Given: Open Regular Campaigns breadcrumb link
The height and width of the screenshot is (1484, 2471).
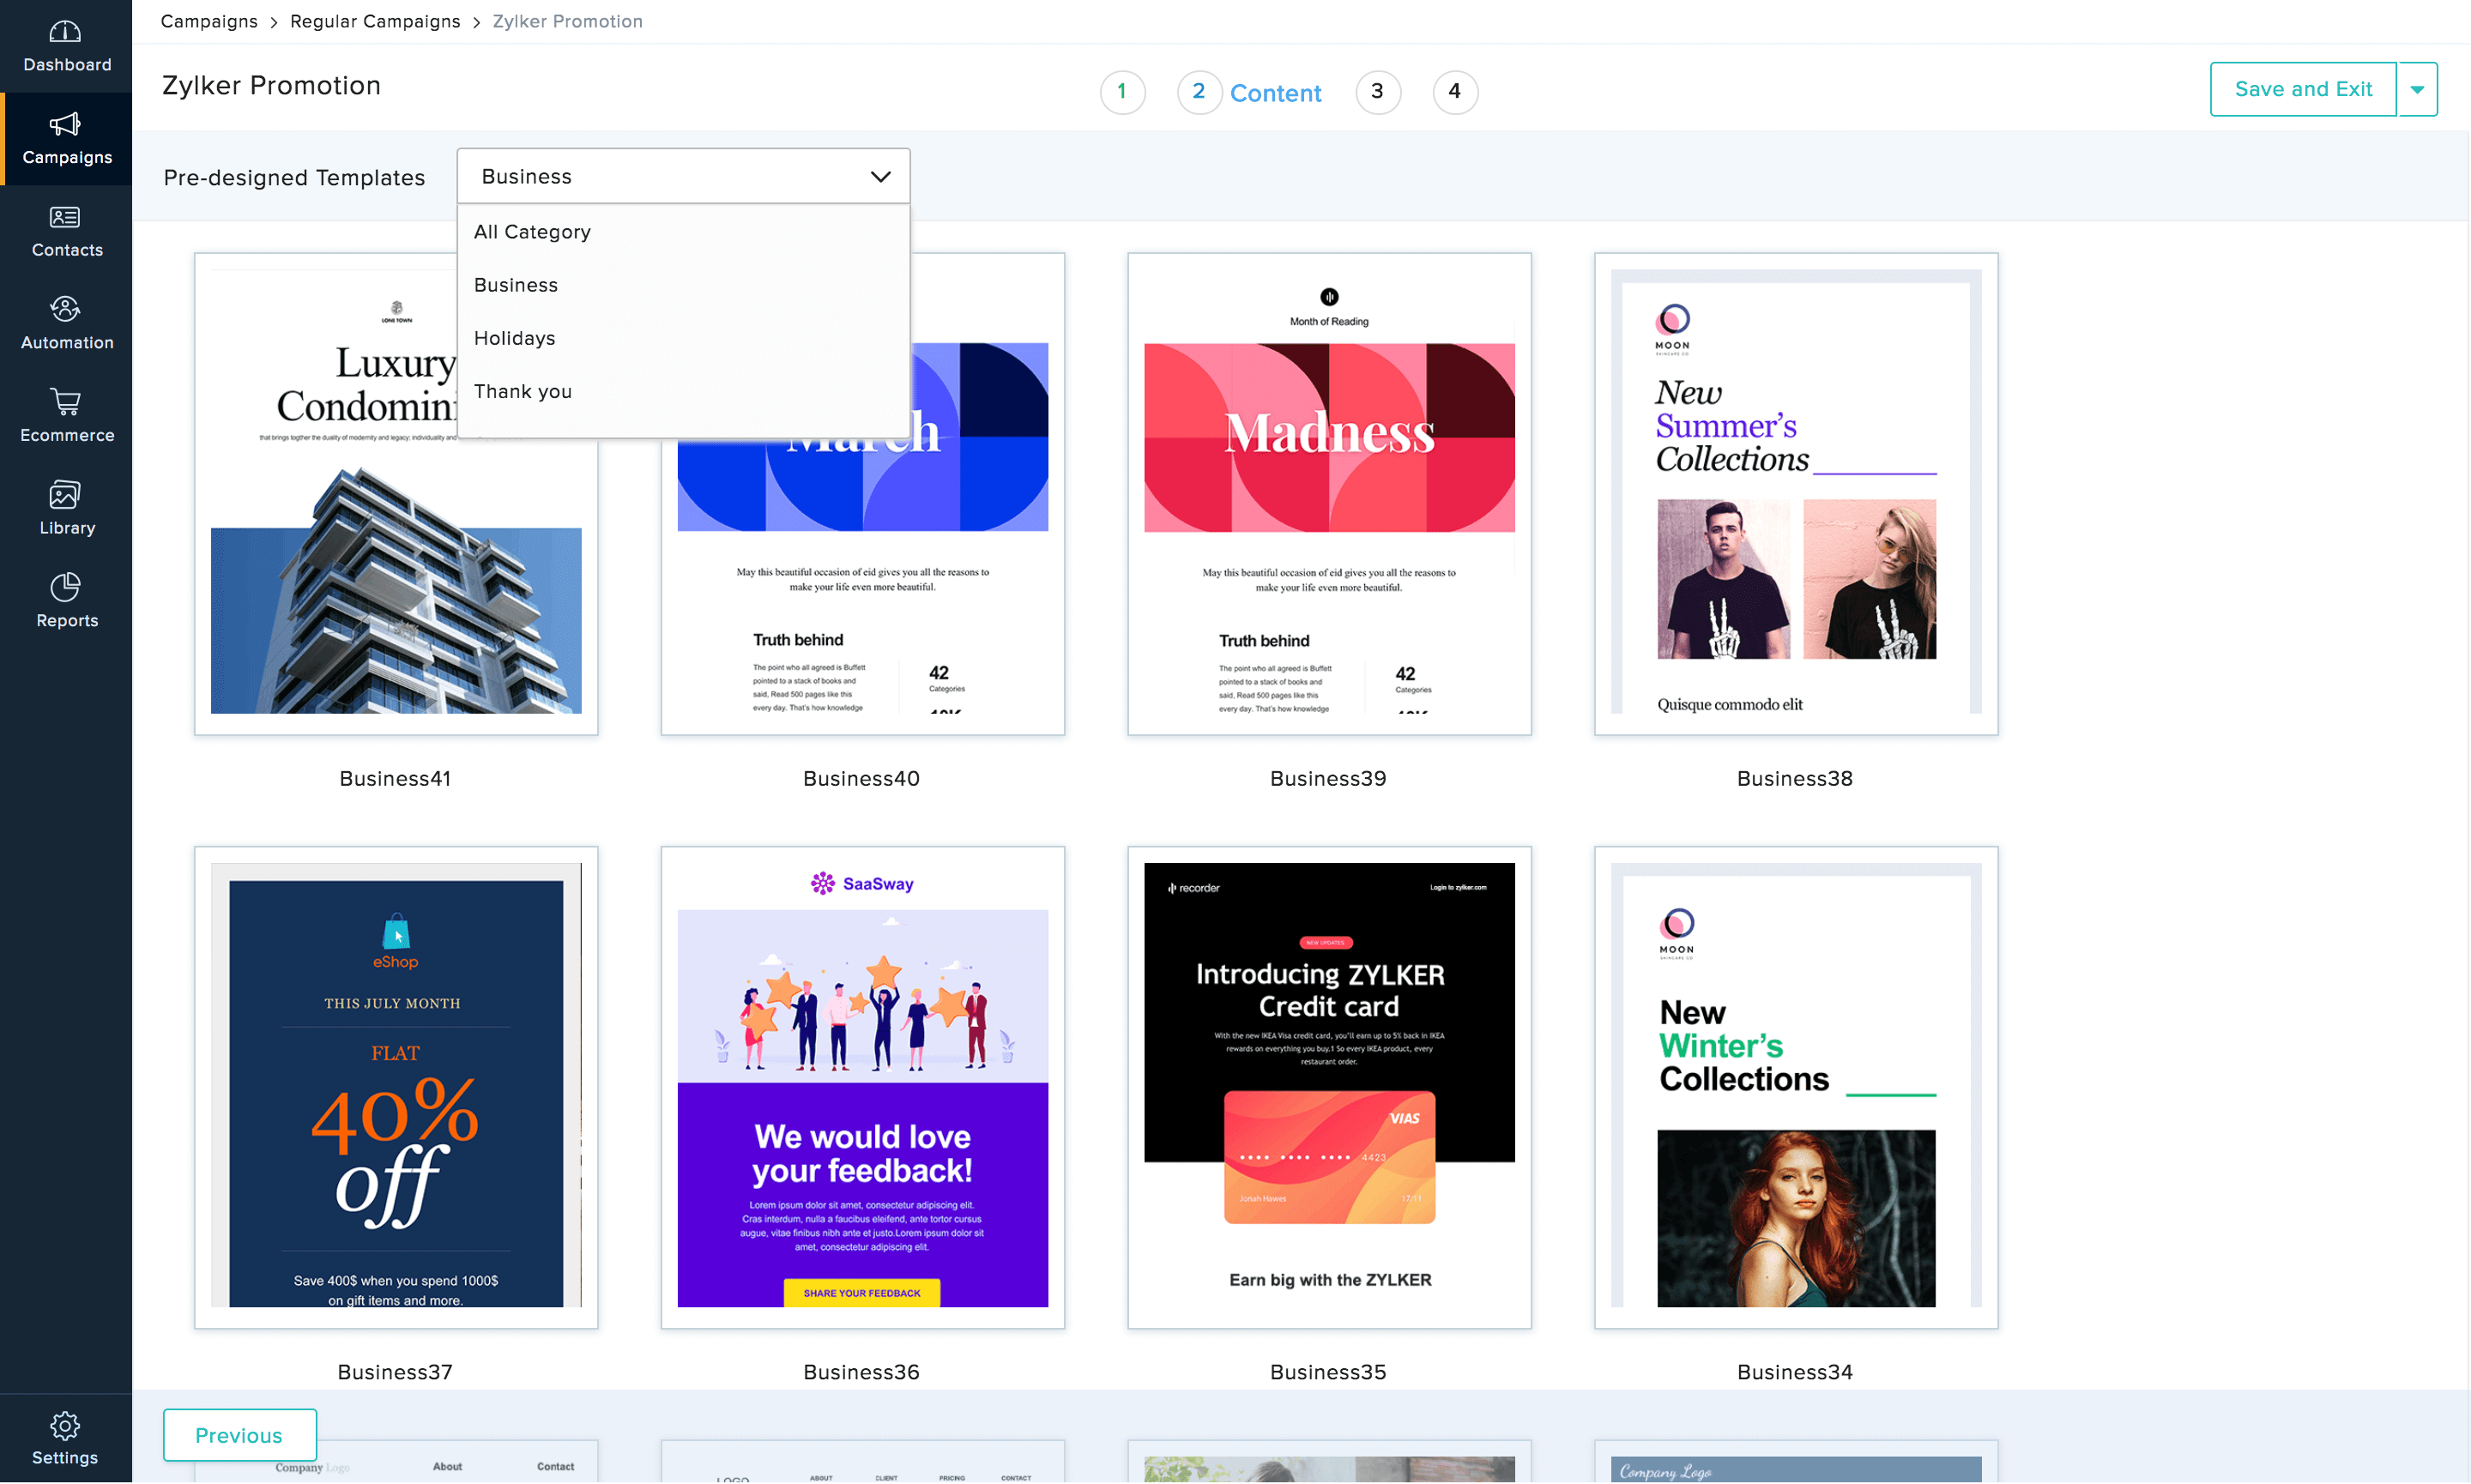Looking at the screenshot, I should (x=375, y=21).
